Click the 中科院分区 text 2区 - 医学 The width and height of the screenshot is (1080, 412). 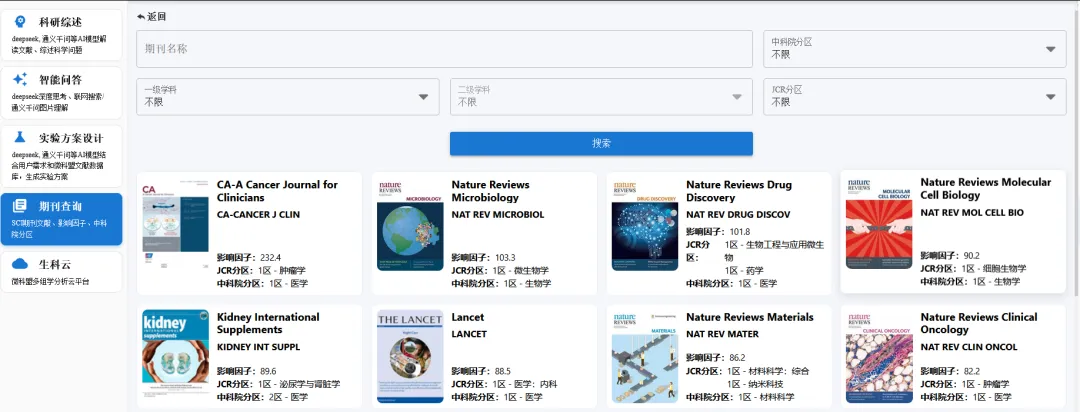289,398
